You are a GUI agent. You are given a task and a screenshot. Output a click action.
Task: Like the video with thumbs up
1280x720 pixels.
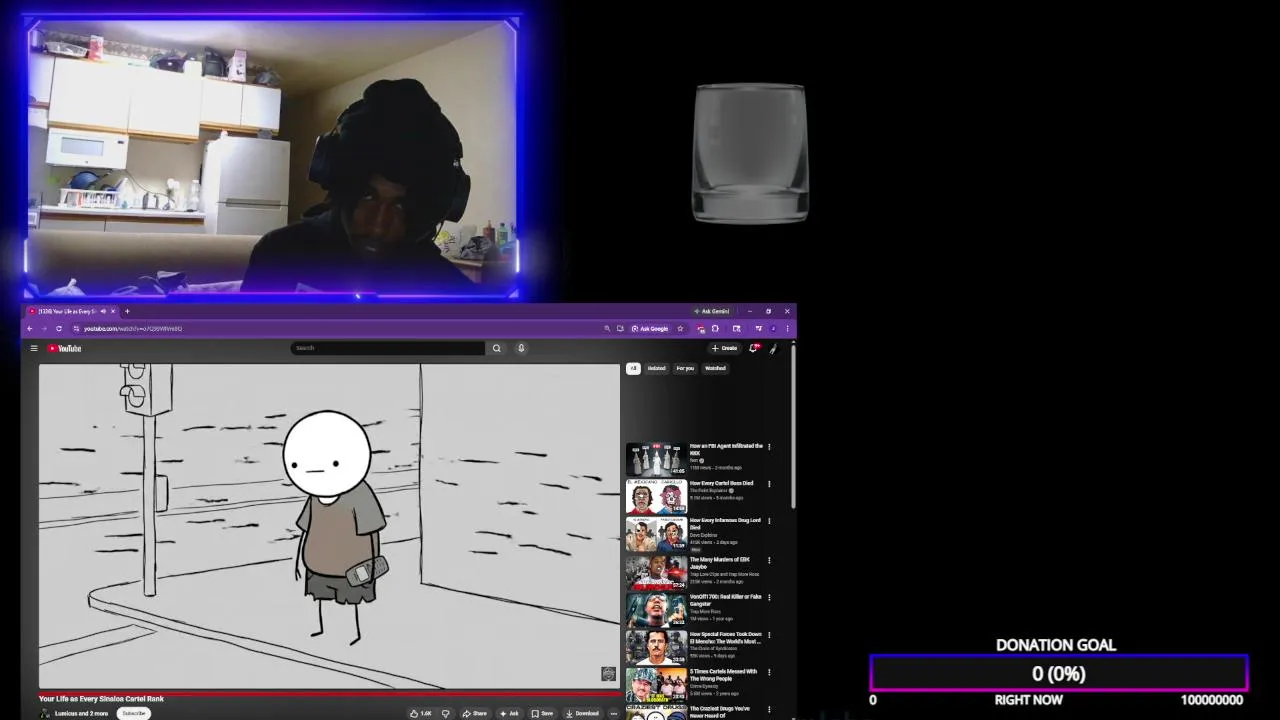pos(421,713)
